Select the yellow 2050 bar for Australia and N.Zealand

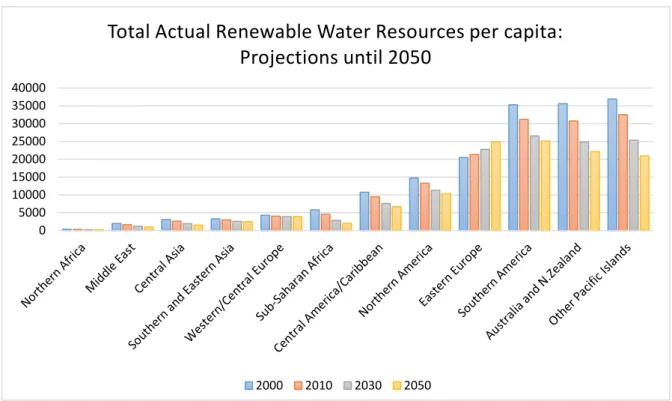click(595, 191)
